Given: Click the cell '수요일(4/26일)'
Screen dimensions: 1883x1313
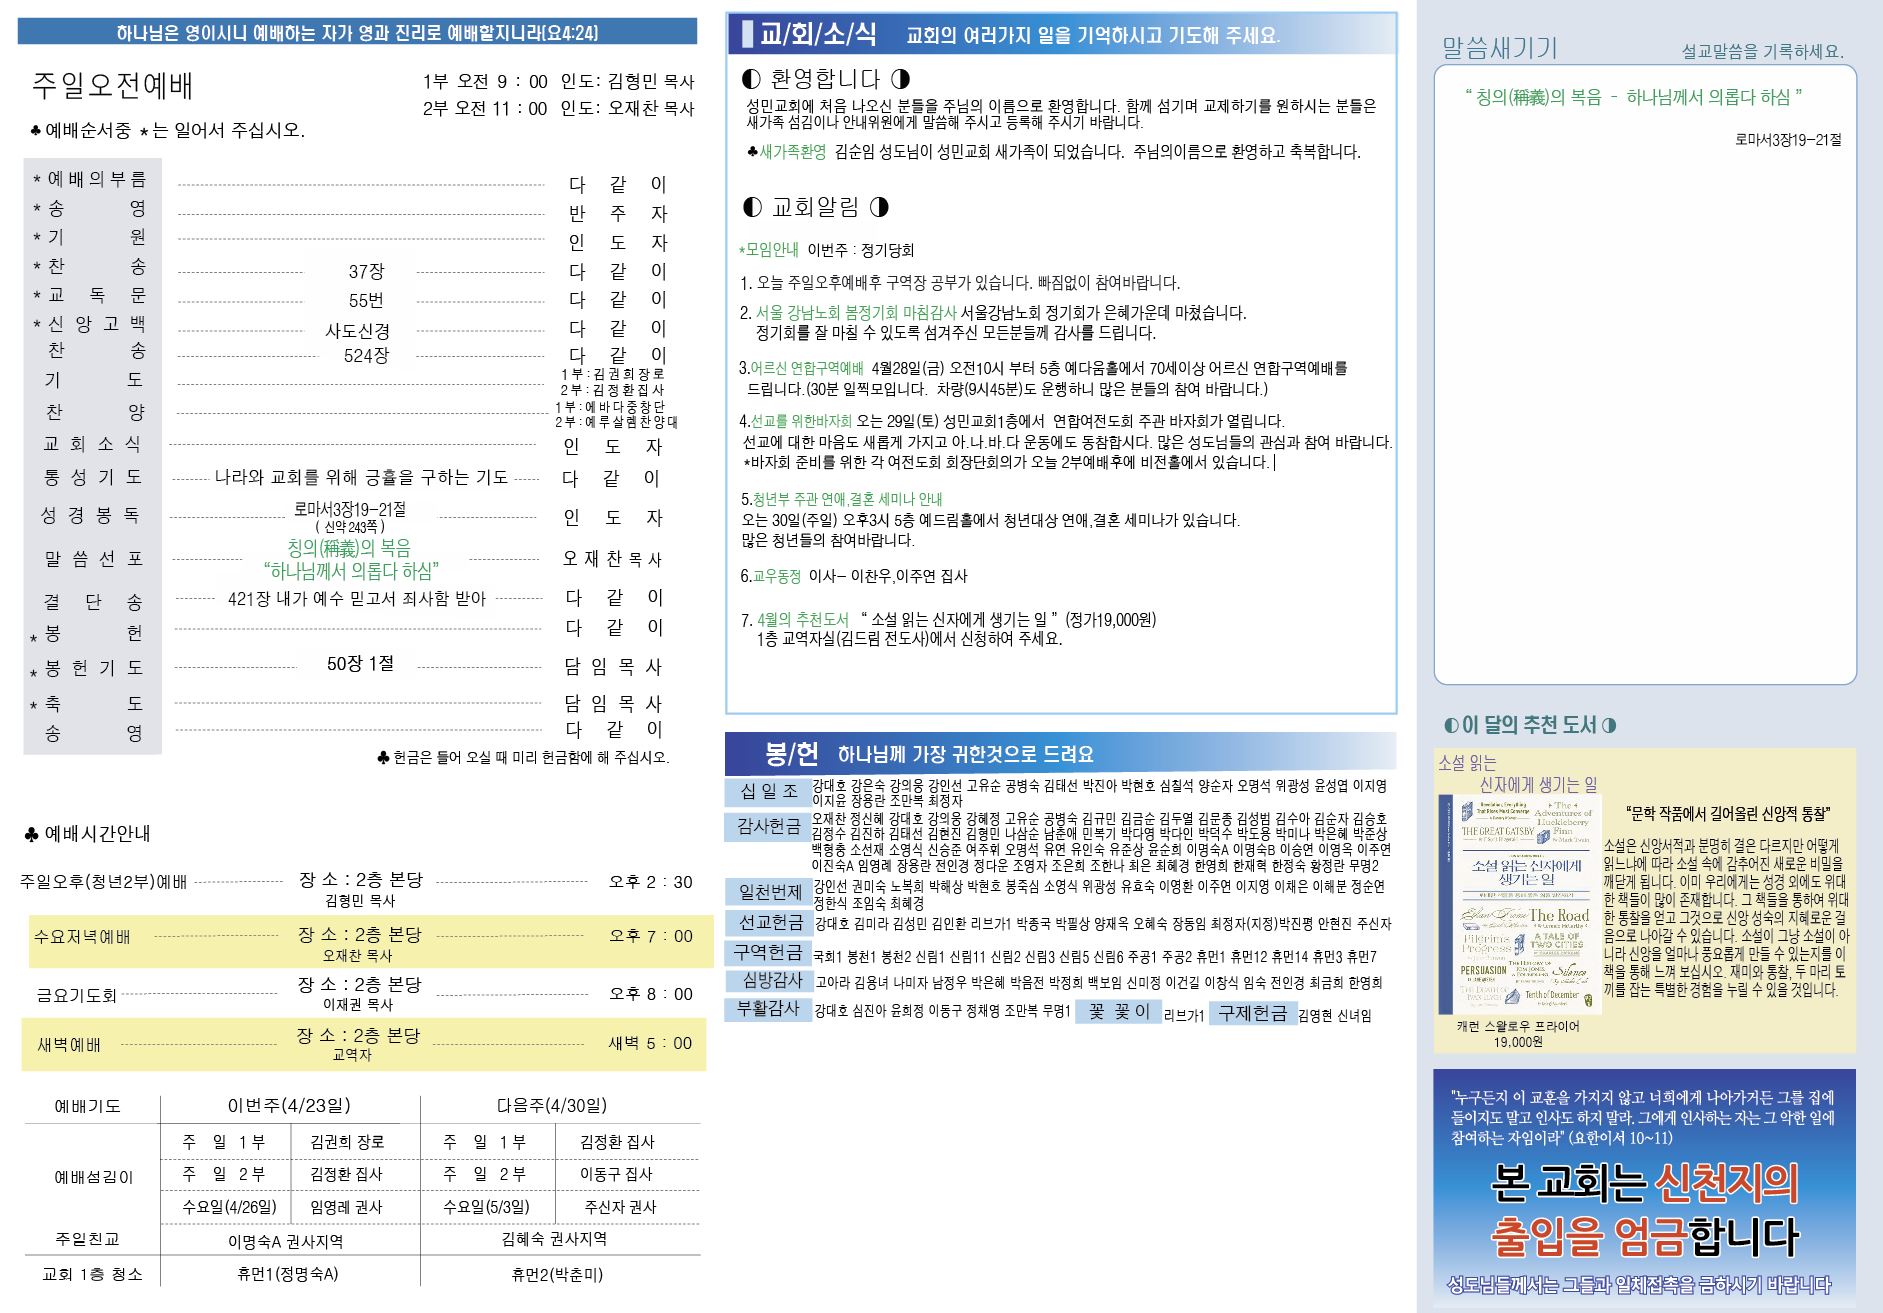Looking at the screenshot, I should click(x=229, y=1207).
